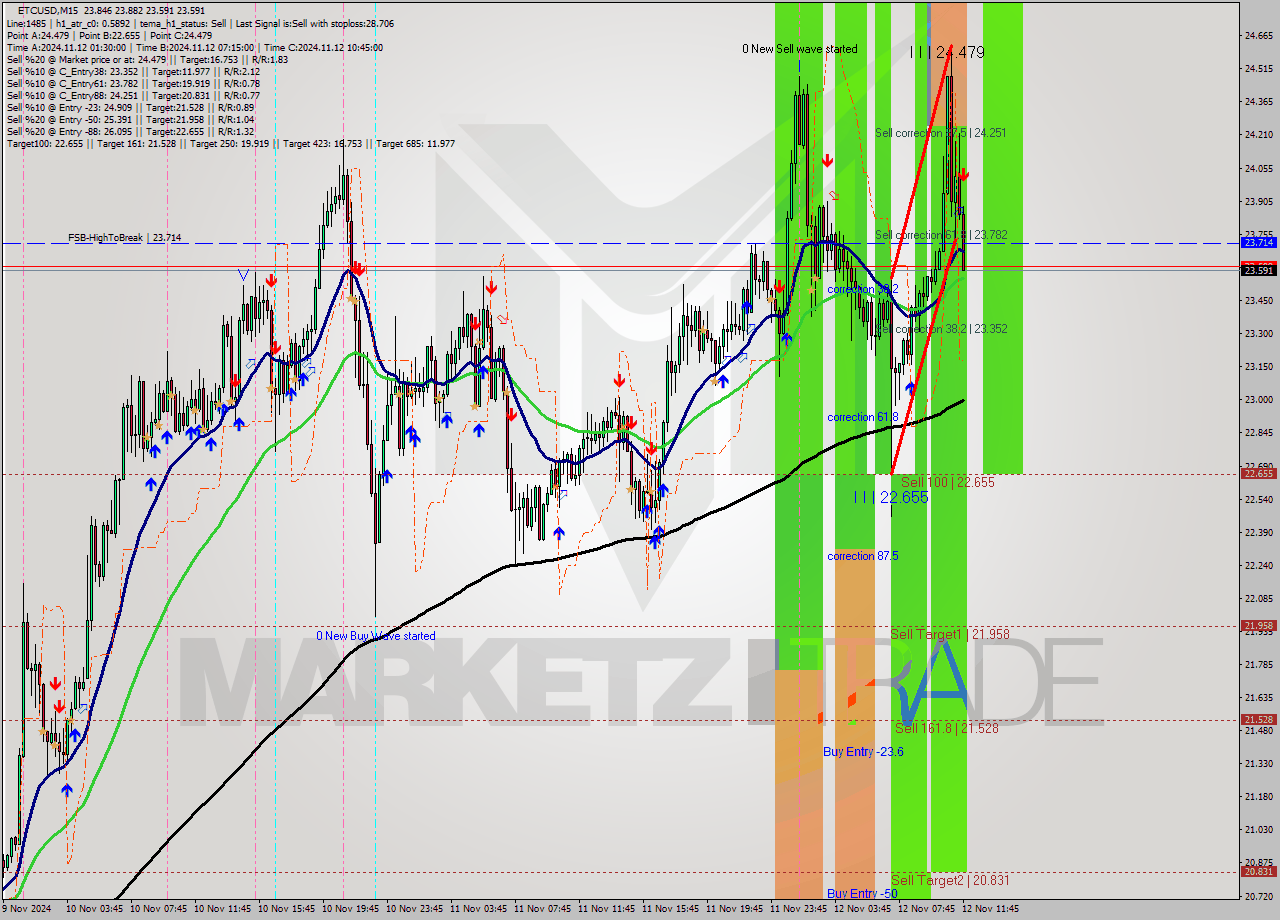Select 'Sell %10 @ C_Entry38' info line
This screenshot has height=920, width=1280.
[x=133, y=72]
